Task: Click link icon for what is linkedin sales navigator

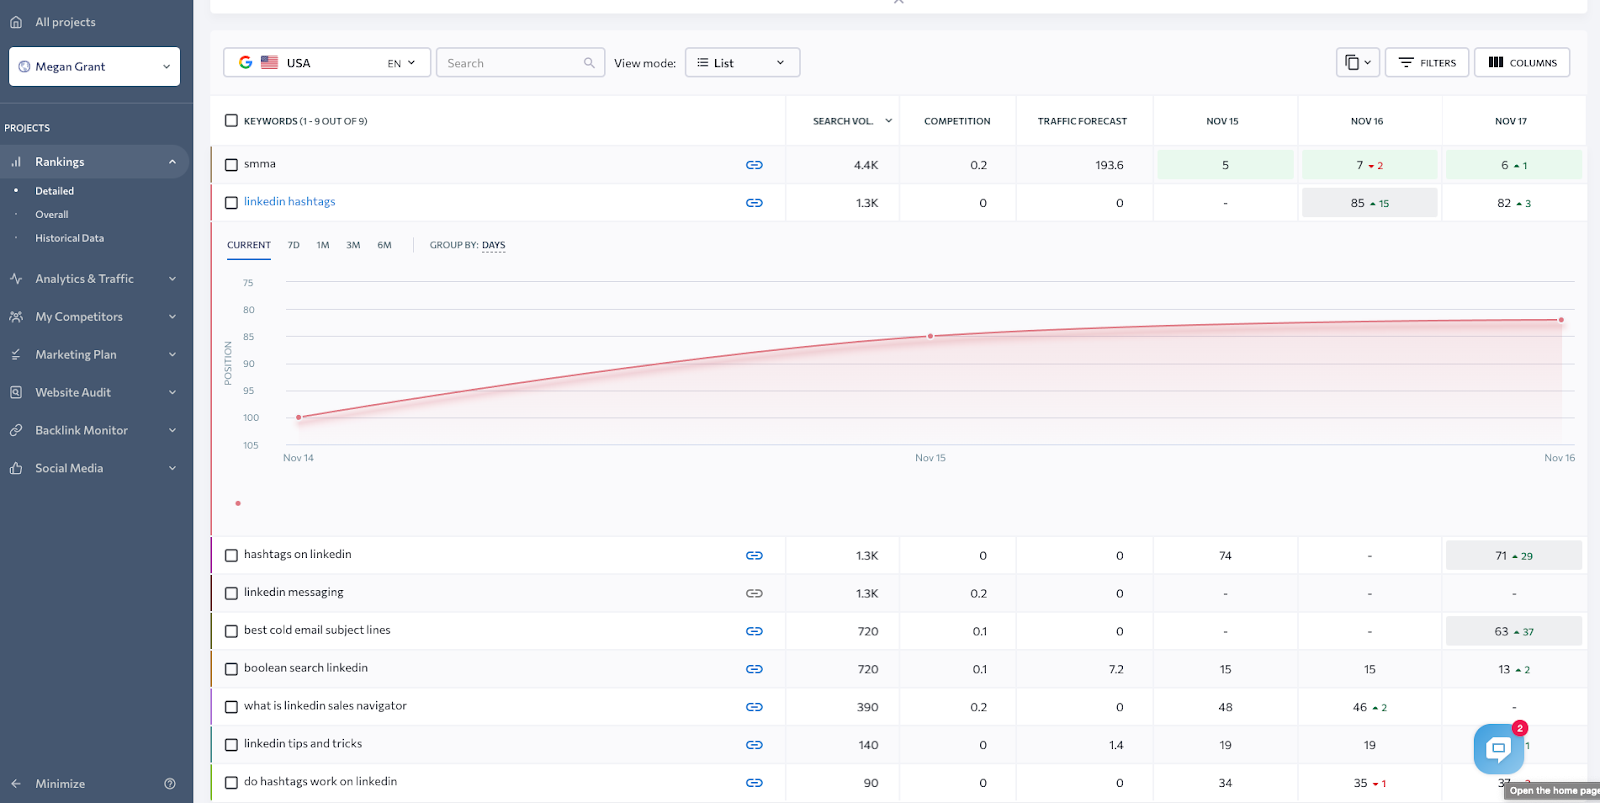Action: [754, 707]
